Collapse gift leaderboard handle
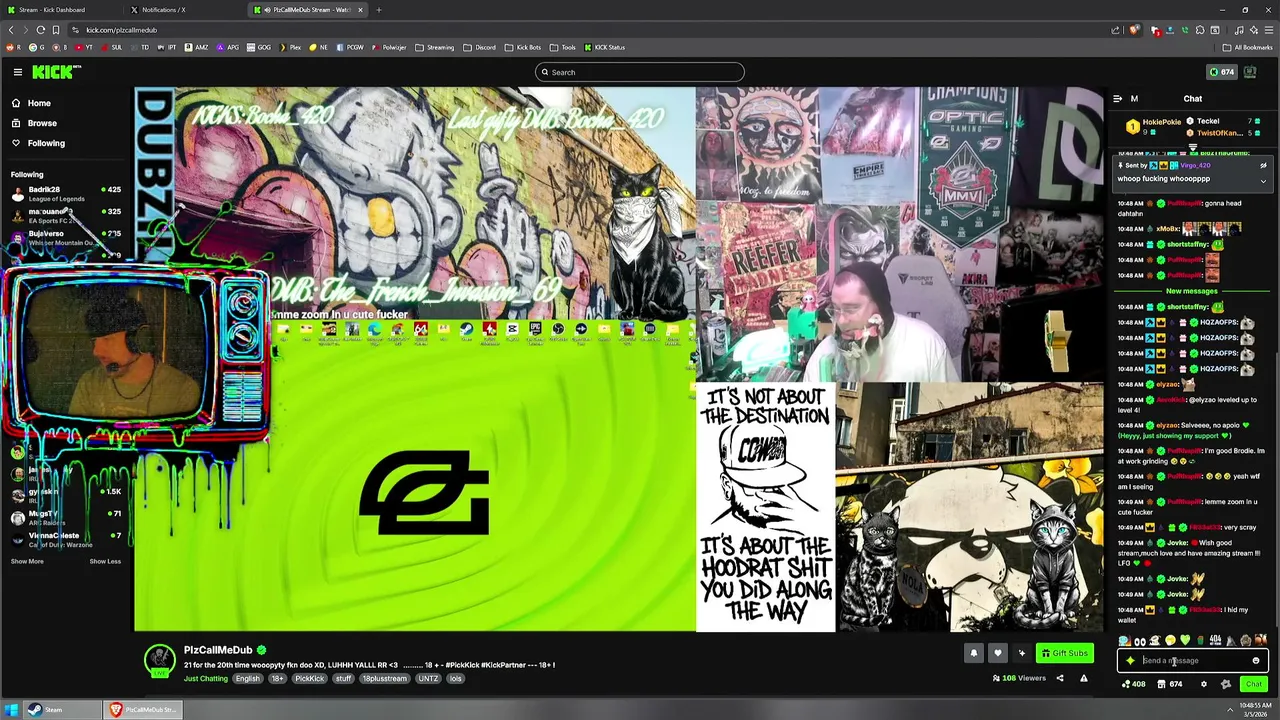This screenshot has width=1280, height=720. coord(1193,147)
